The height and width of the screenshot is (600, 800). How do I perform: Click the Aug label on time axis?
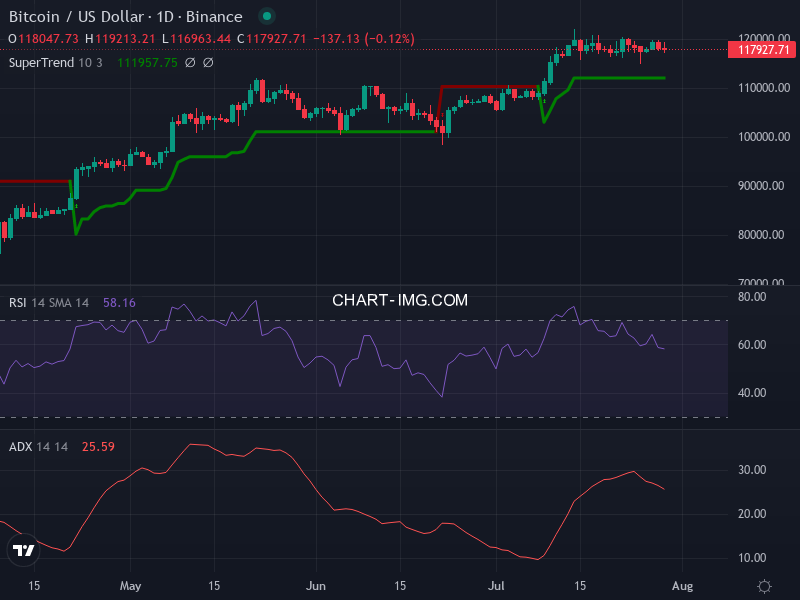tap(683, 586)
